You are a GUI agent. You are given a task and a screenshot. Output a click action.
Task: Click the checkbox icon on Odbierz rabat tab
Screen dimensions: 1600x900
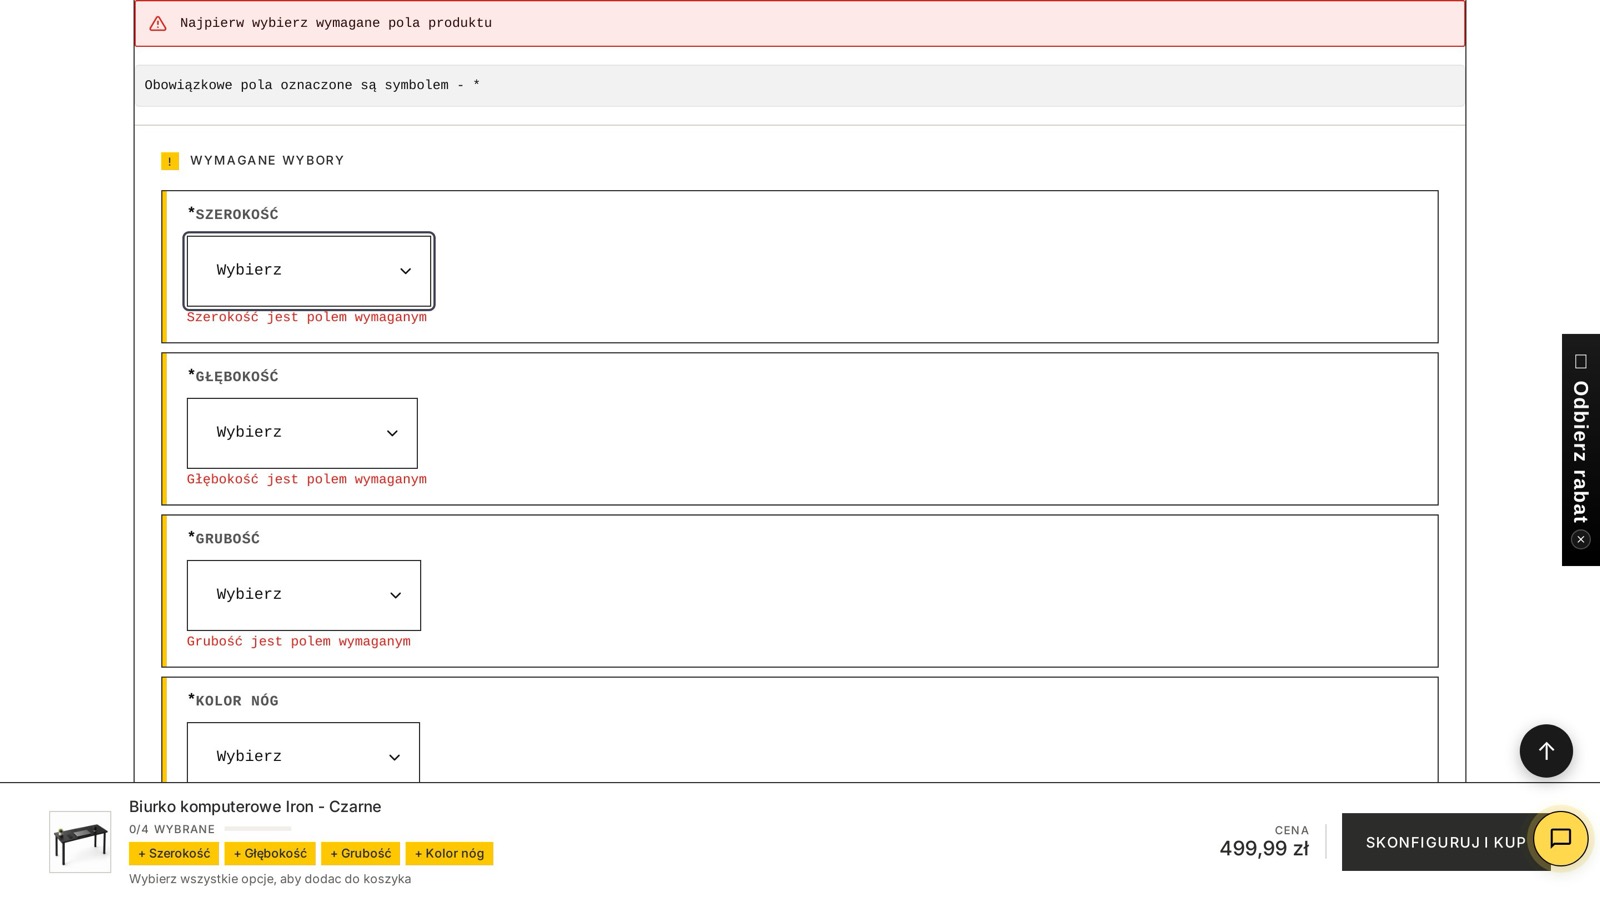point(1580,361)
